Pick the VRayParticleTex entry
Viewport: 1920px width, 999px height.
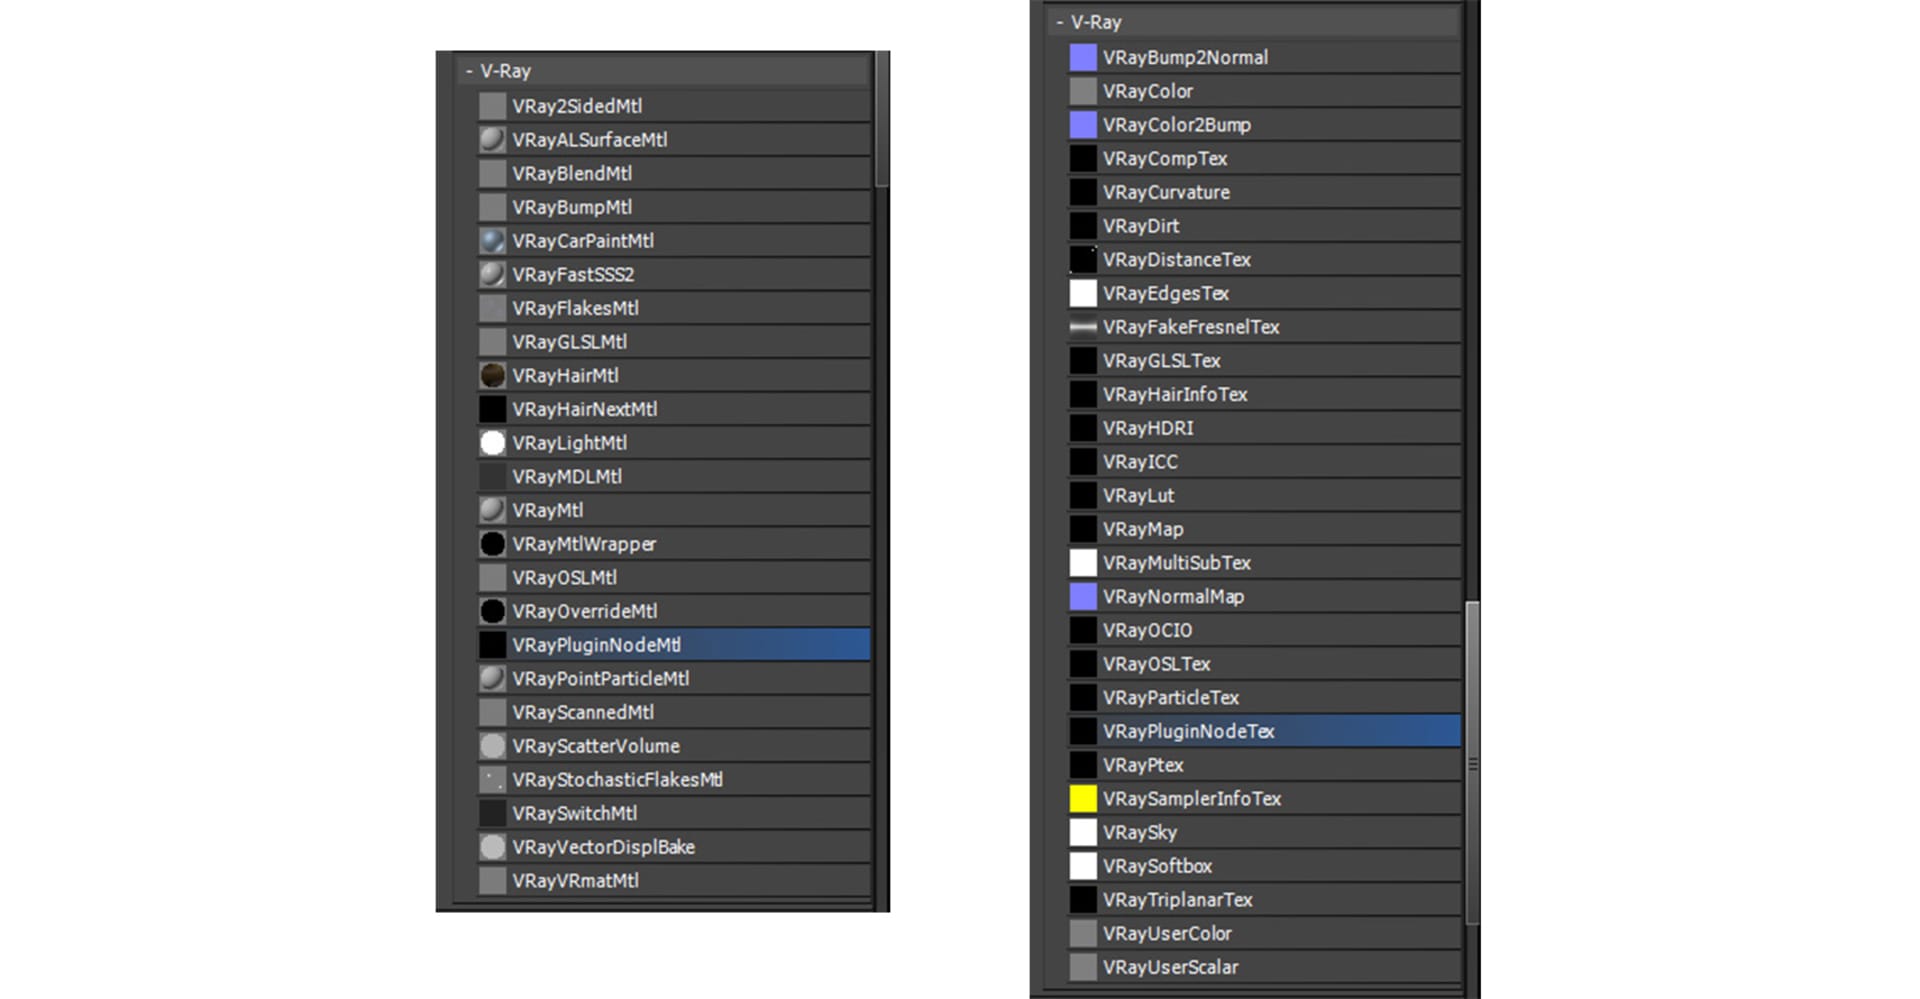(x=1265, y=697)
